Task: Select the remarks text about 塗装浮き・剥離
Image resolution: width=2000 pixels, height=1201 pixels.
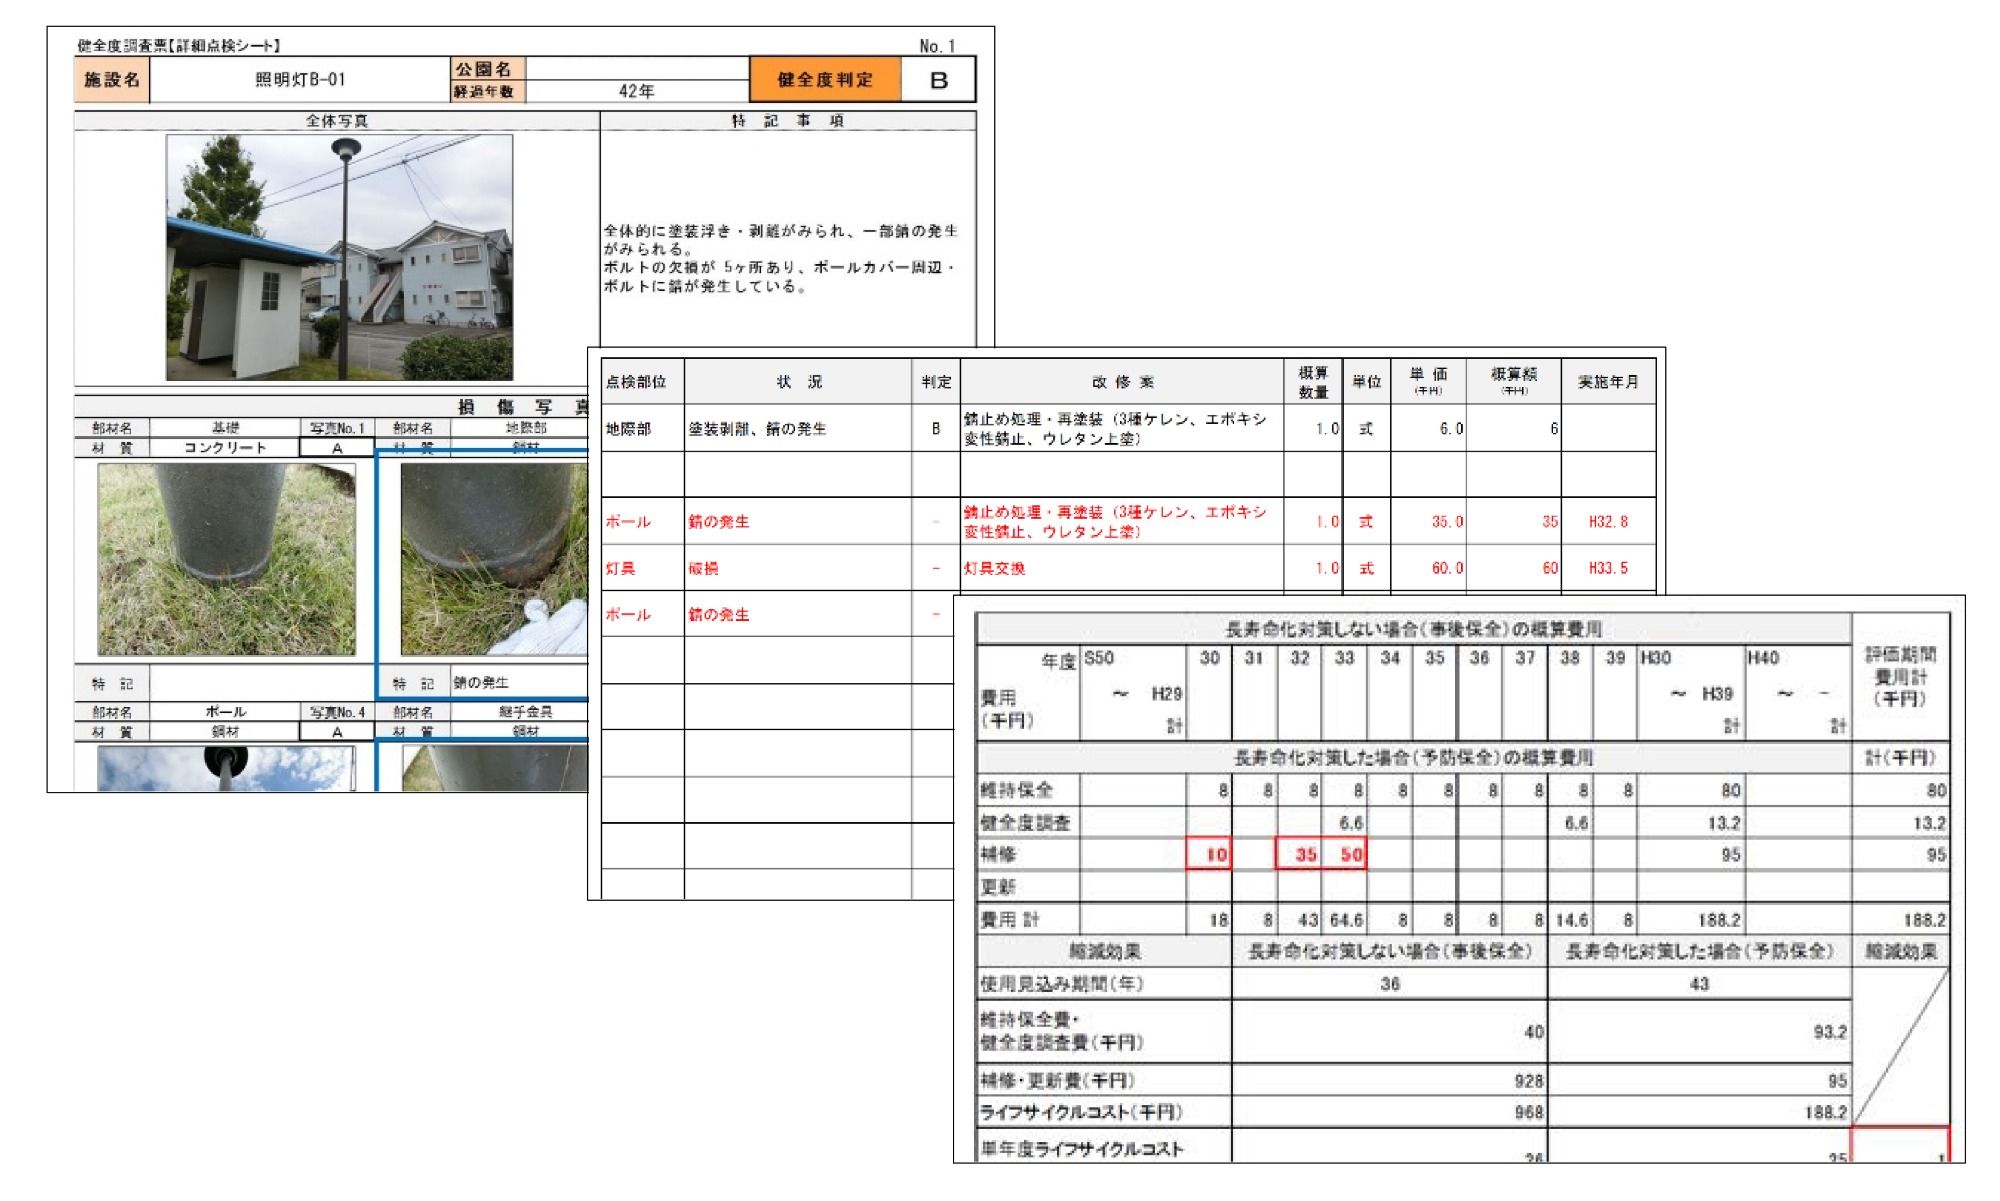Action: coord(781,258)
